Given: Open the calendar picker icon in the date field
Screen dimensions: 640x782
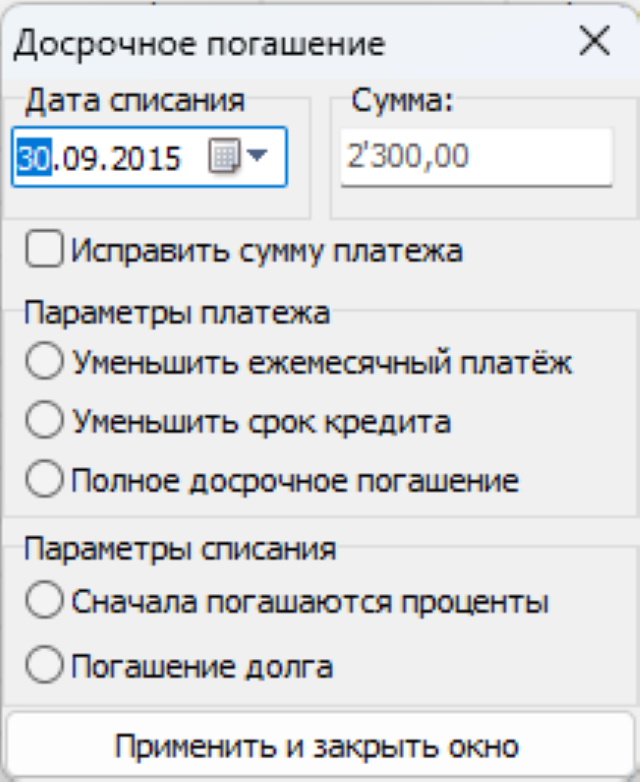Looking at the screenshot, I should pos(224,156).
